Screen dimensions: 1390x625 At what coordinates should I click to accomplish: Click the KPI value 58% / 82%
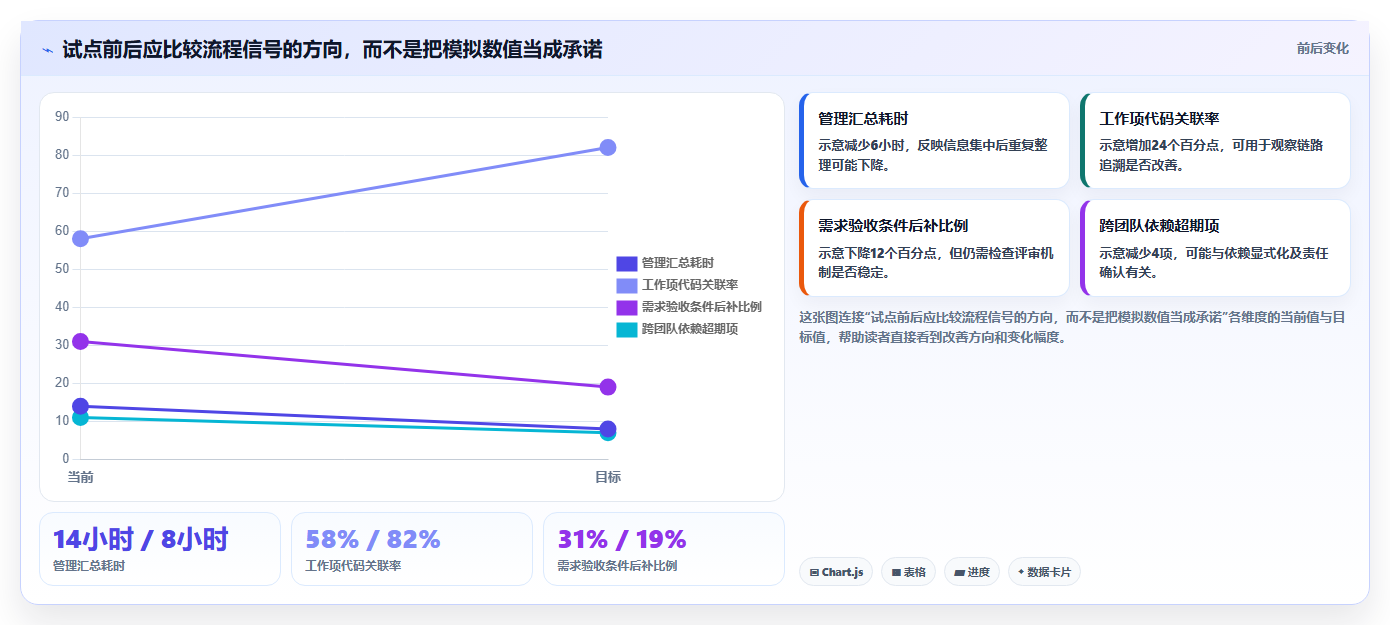point(373,539)
